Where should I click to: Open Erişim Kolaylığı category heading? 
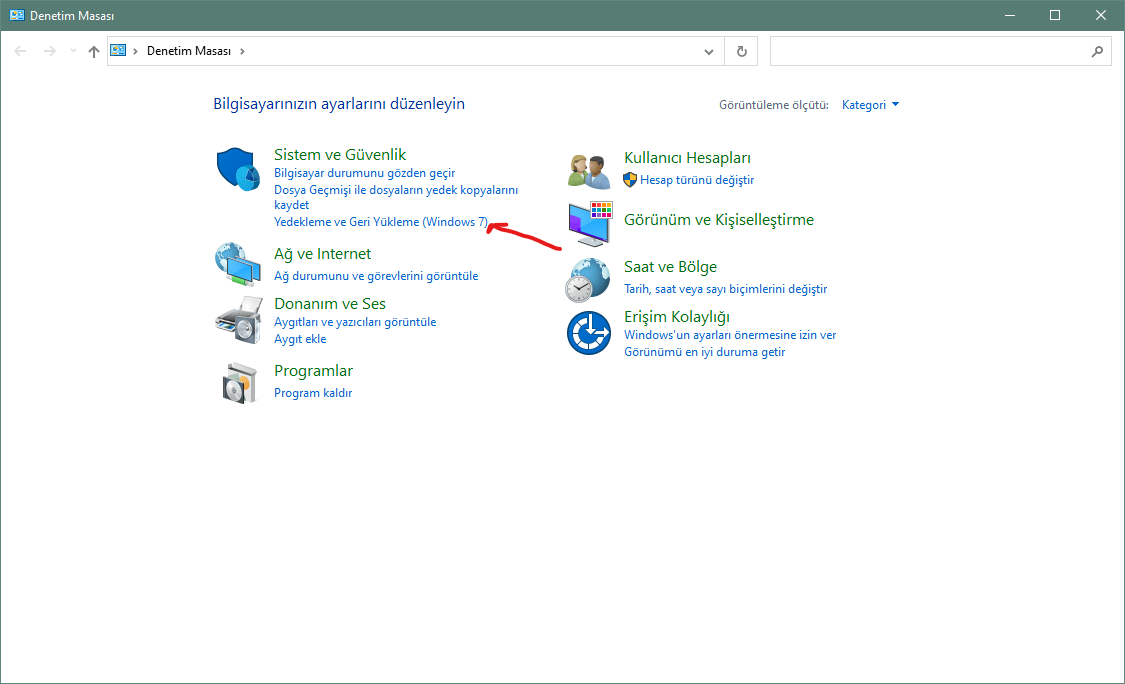pyautogui.click(x=677, y=317)
